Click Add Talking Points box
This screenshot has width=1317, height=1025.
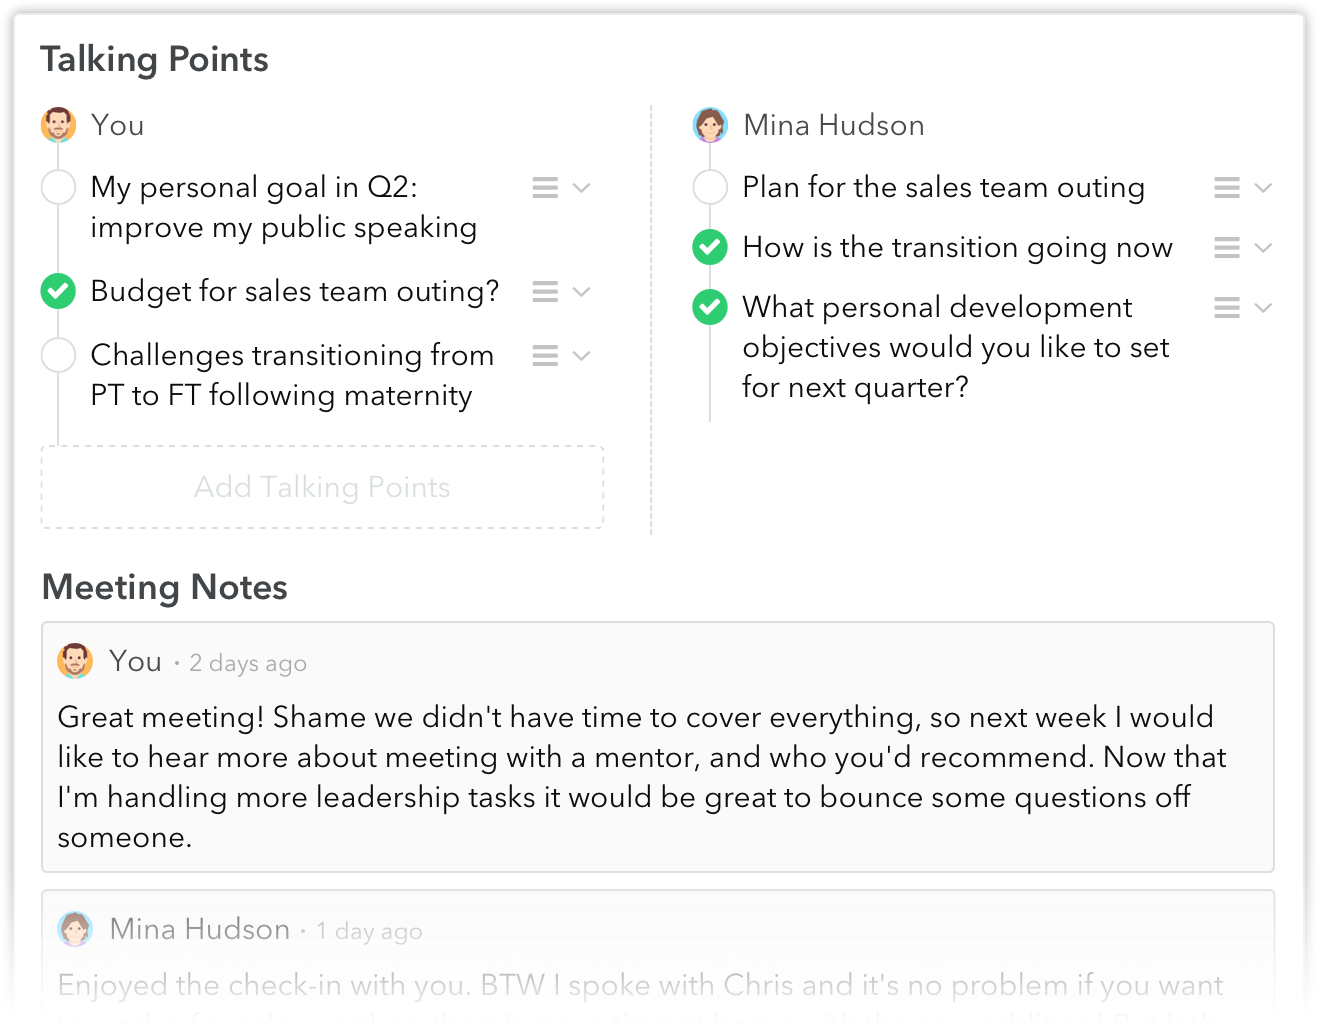point(322,487)
